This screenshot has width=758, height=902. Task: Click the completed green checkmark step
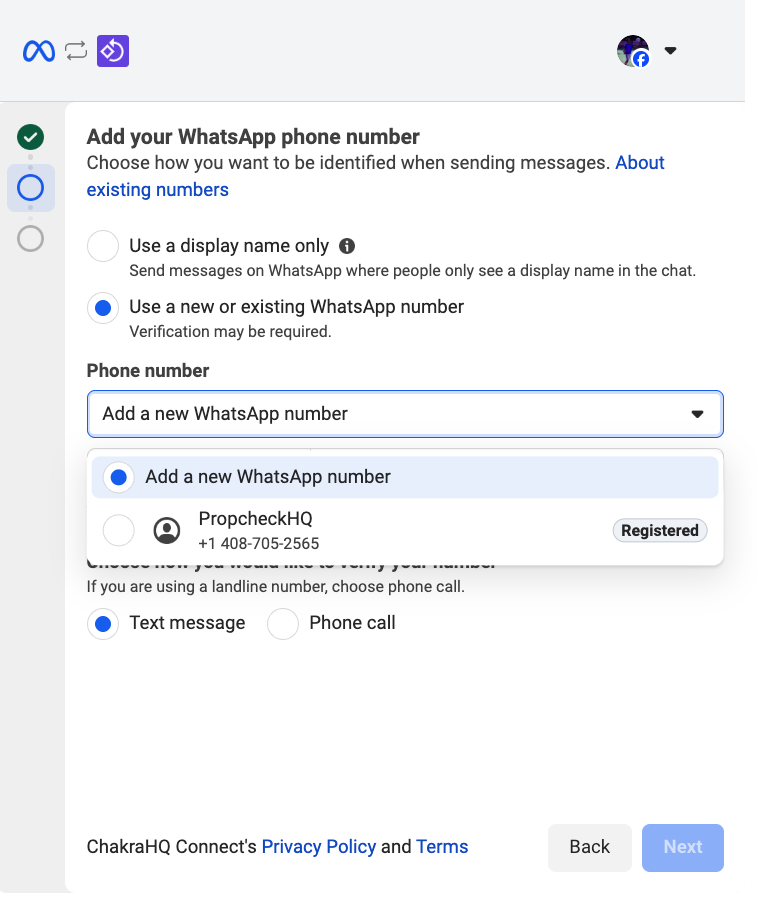pyautogui.click(x=31, y=137)
